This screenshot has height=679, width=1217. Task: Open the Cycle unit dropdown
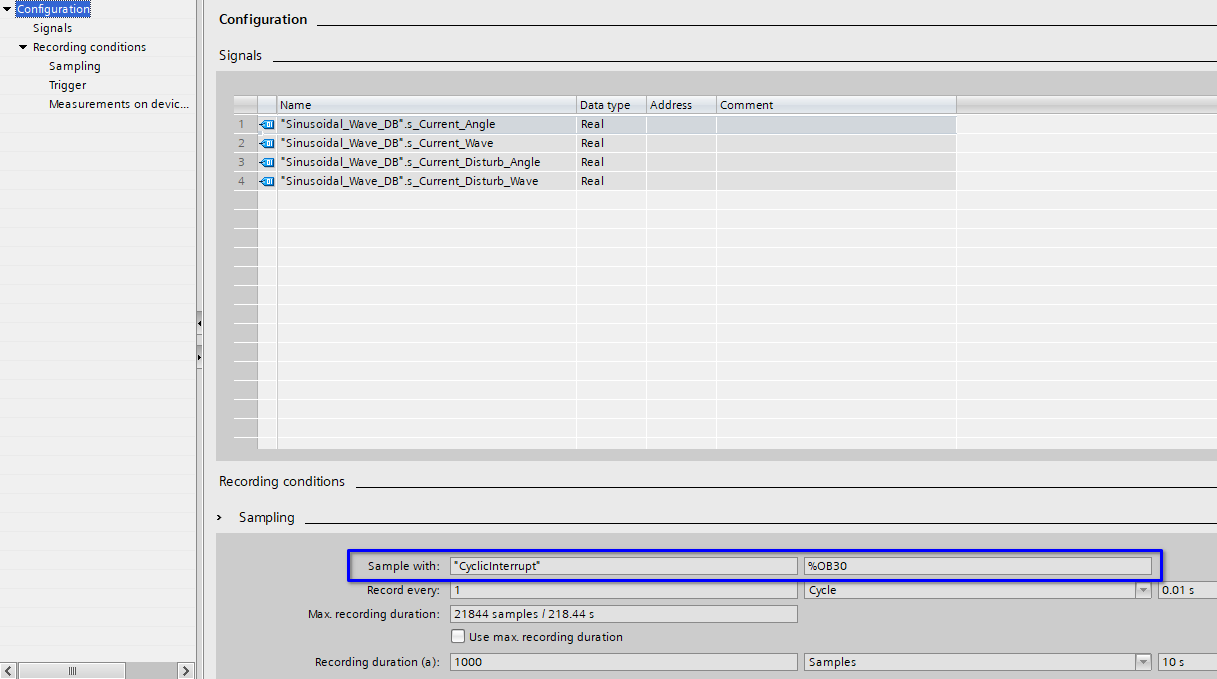(x=1143, y=591)
